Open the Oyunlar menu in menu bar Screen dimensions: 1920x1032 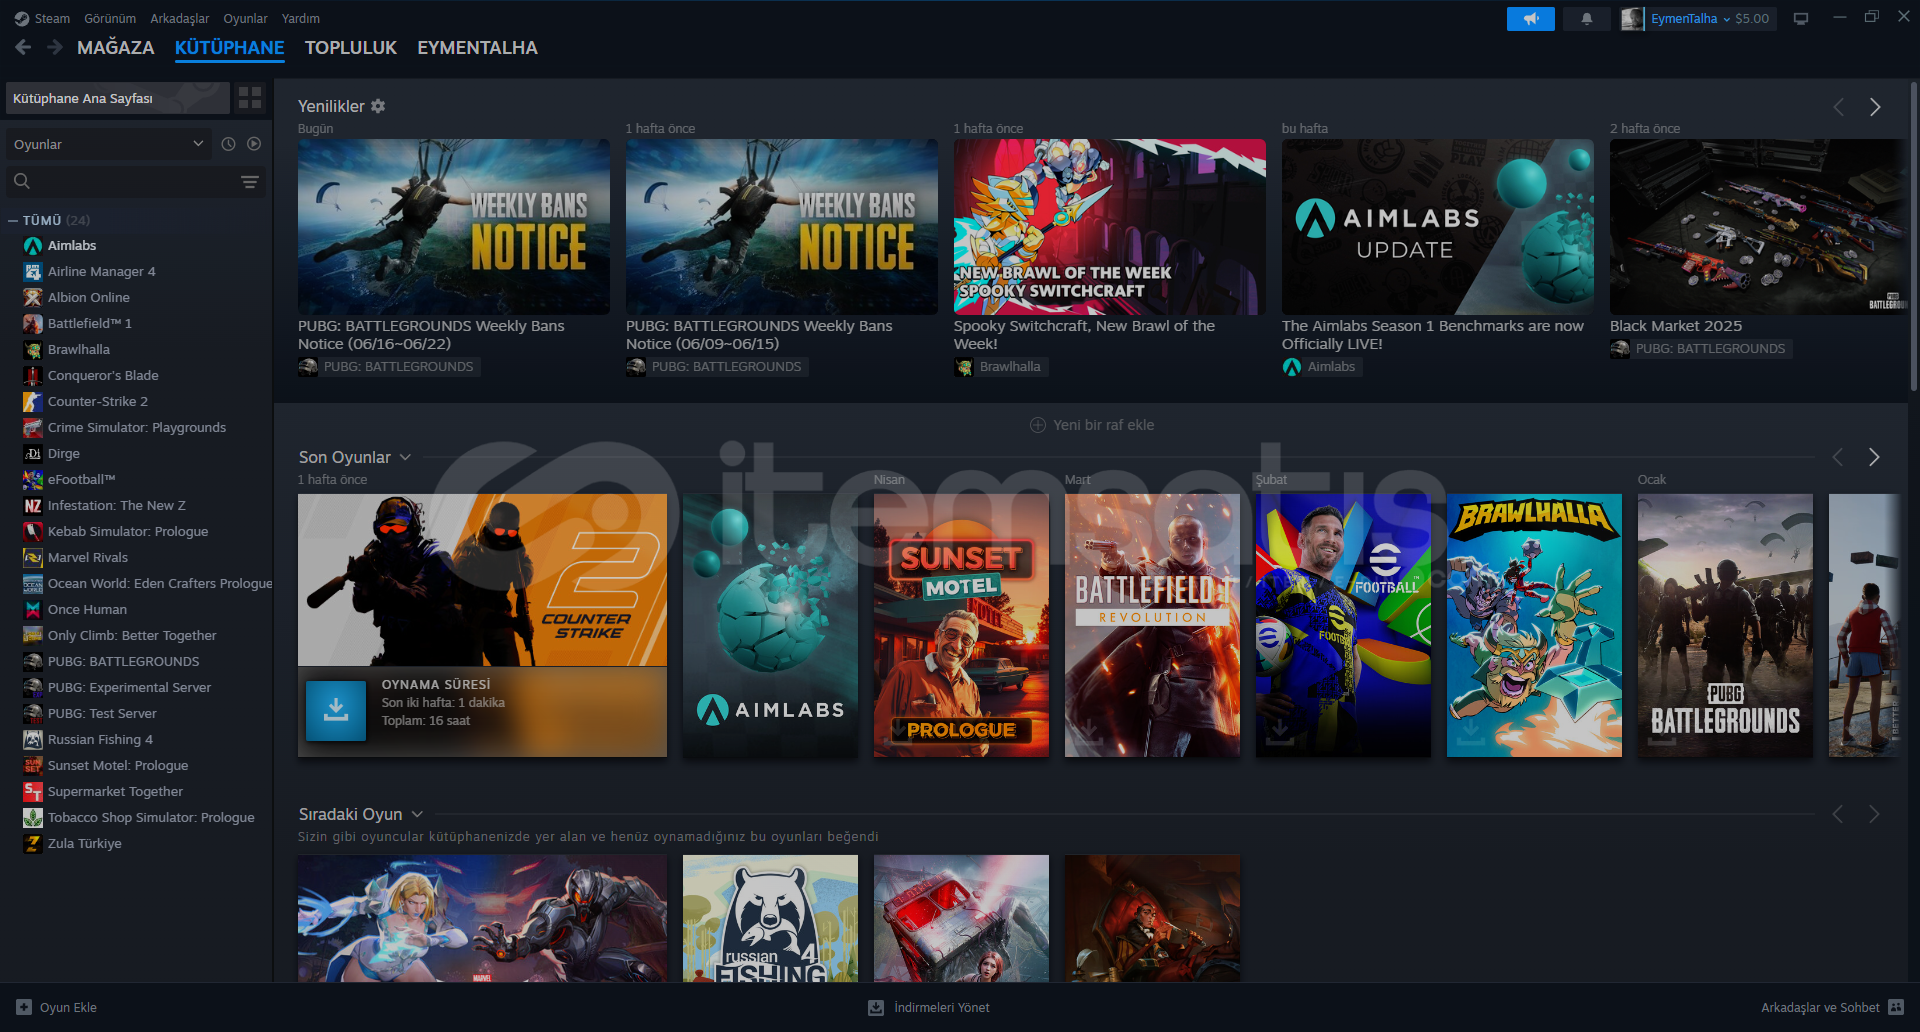245,18
